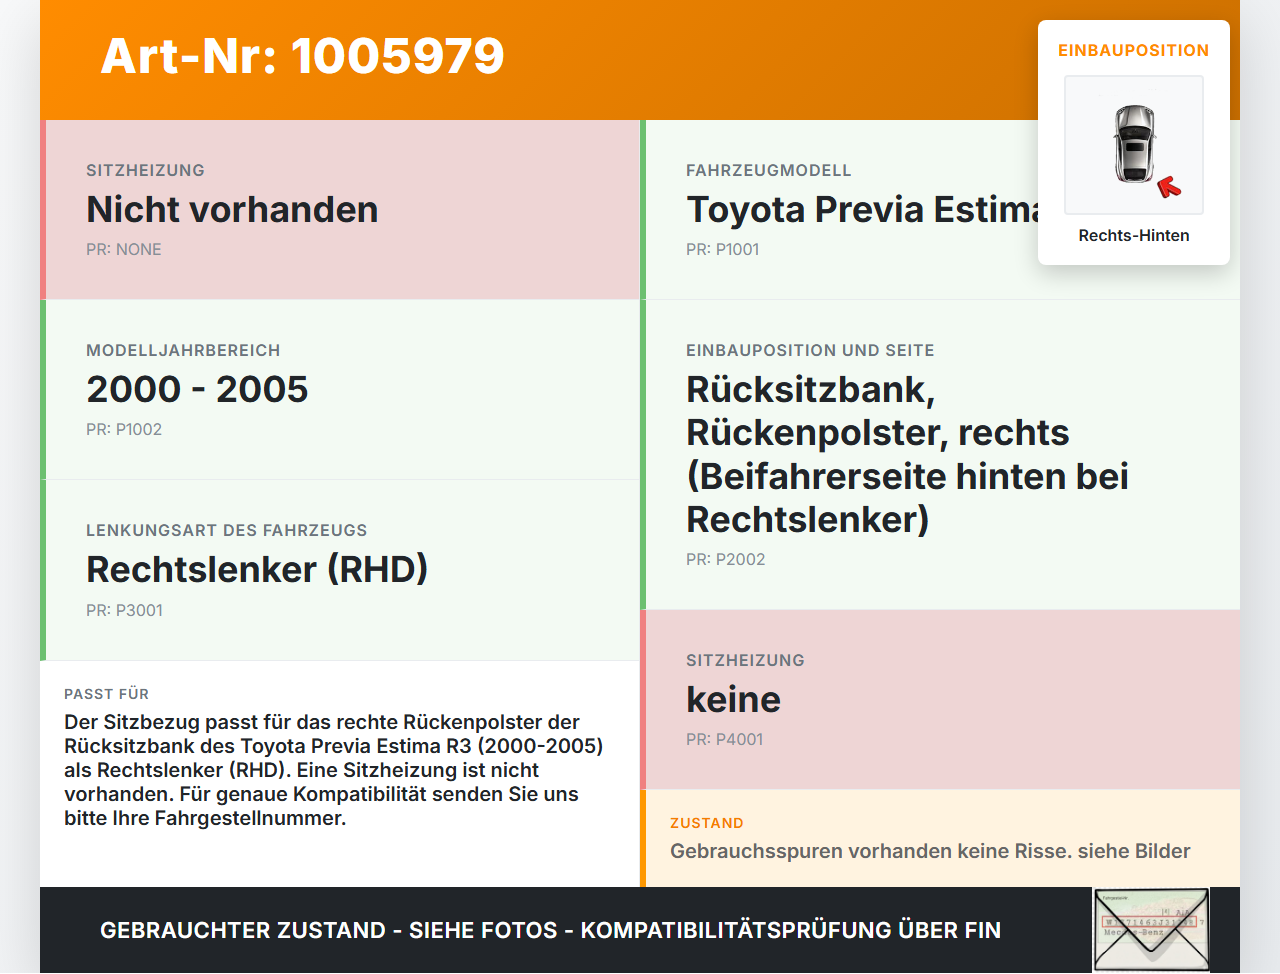1280x974 pixels.
Task: Click the 'LENKUNGSART DES FAHRZEUGS' label
Action: (x=227, y=530)
